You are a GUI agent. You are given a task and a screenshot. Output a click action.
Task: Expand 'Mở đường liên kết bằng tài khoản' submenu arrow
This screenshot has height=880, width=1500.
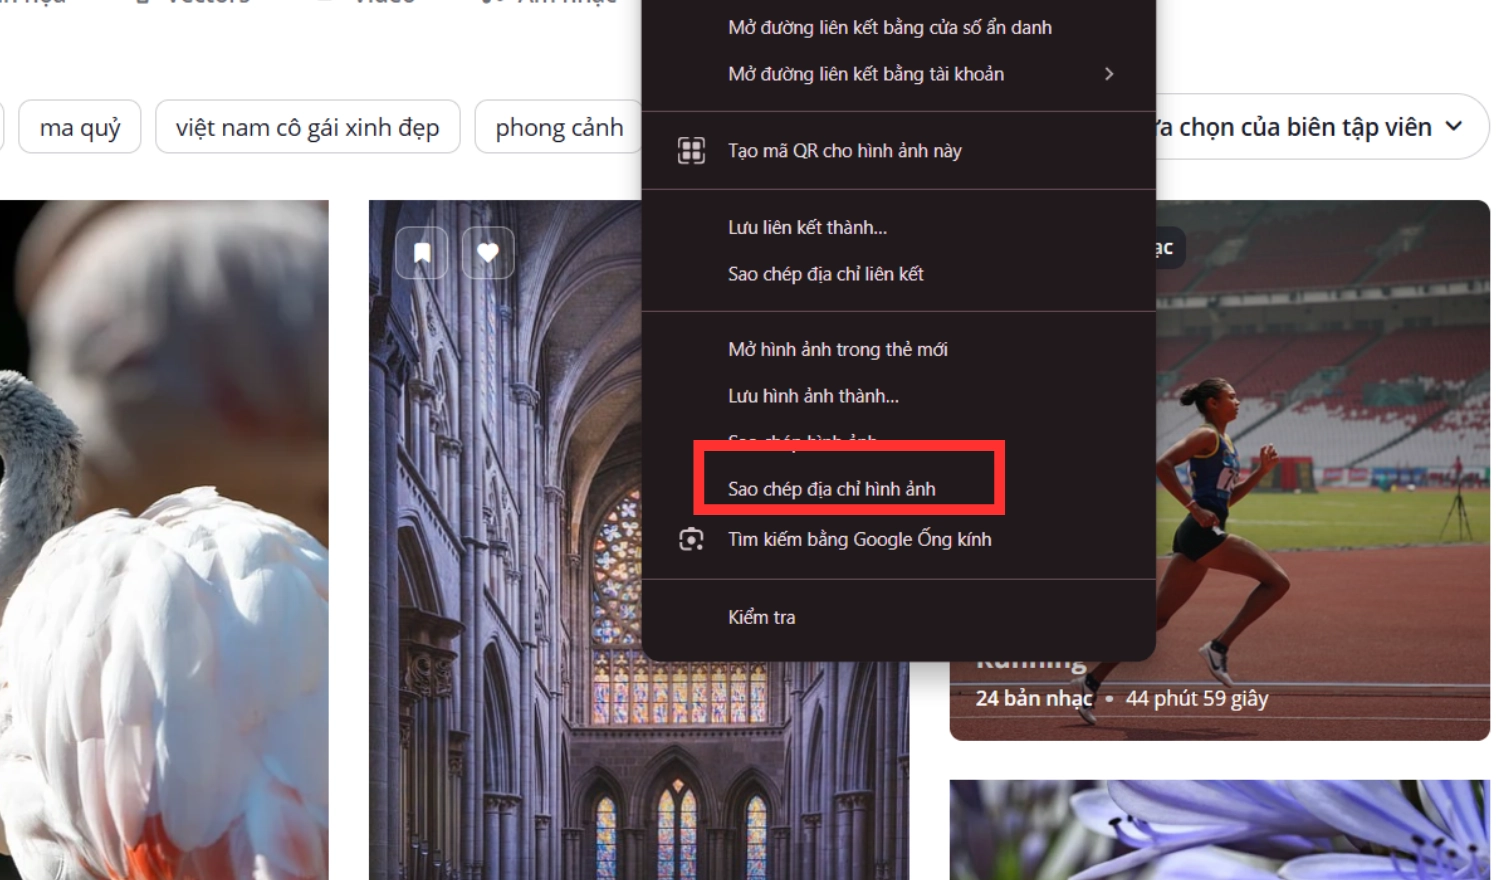click(1109, 74)
